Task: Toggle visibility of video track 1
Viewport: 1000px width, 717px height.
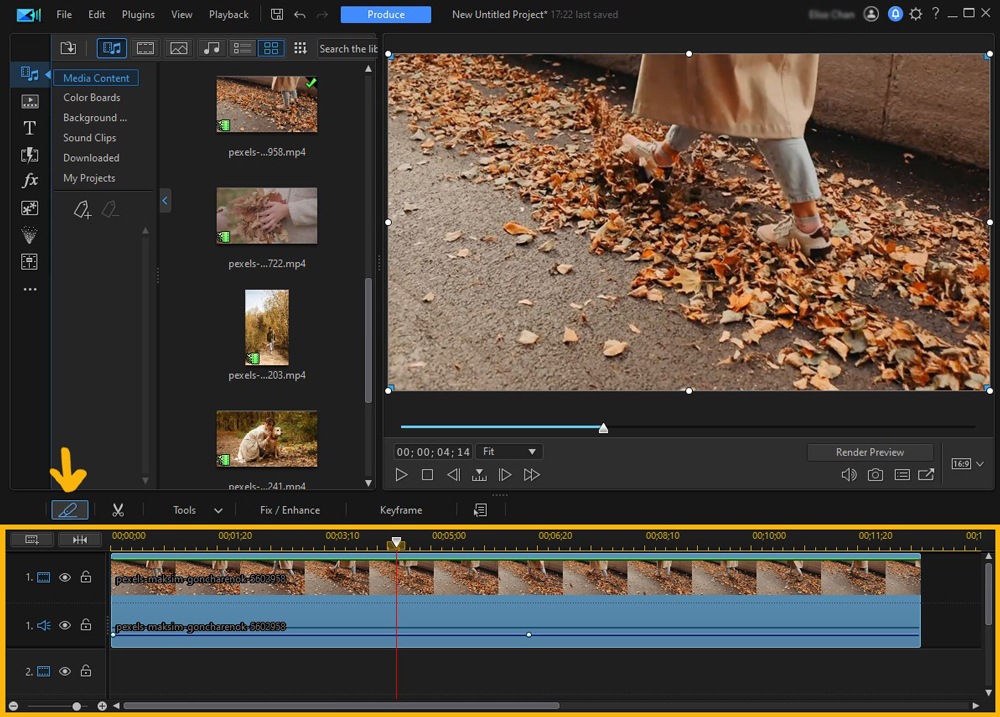Action: pos(64,577)
